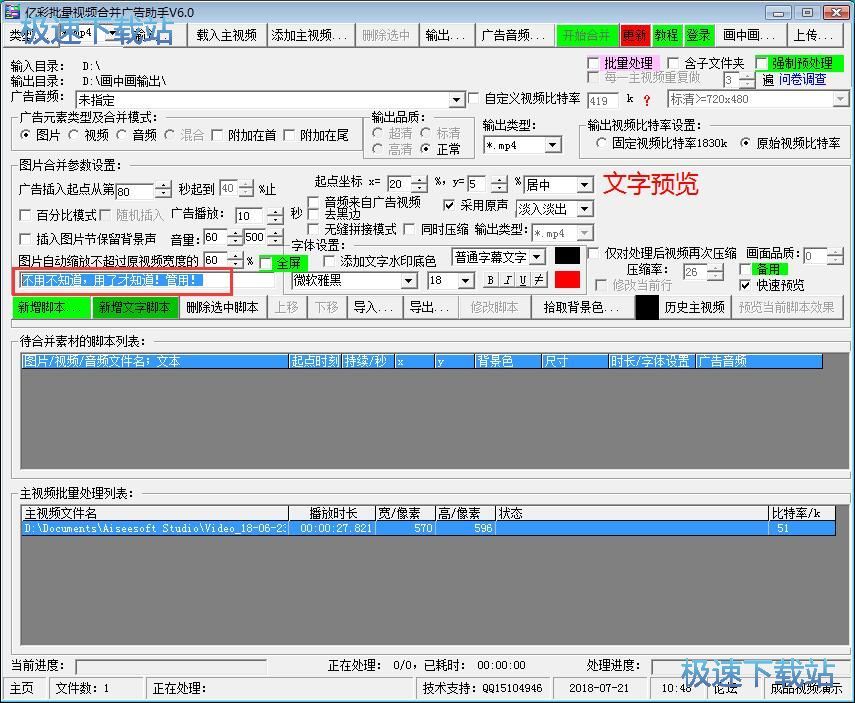Image resolution: width=855 pixels, height=703 pixels.
Task: Click the Underline (U) font style button
Action: 523,281
